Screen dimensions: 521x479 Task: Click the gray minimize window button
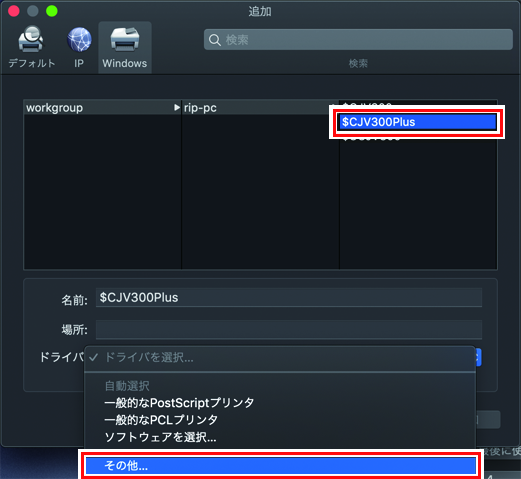click(x=33, y=11)
